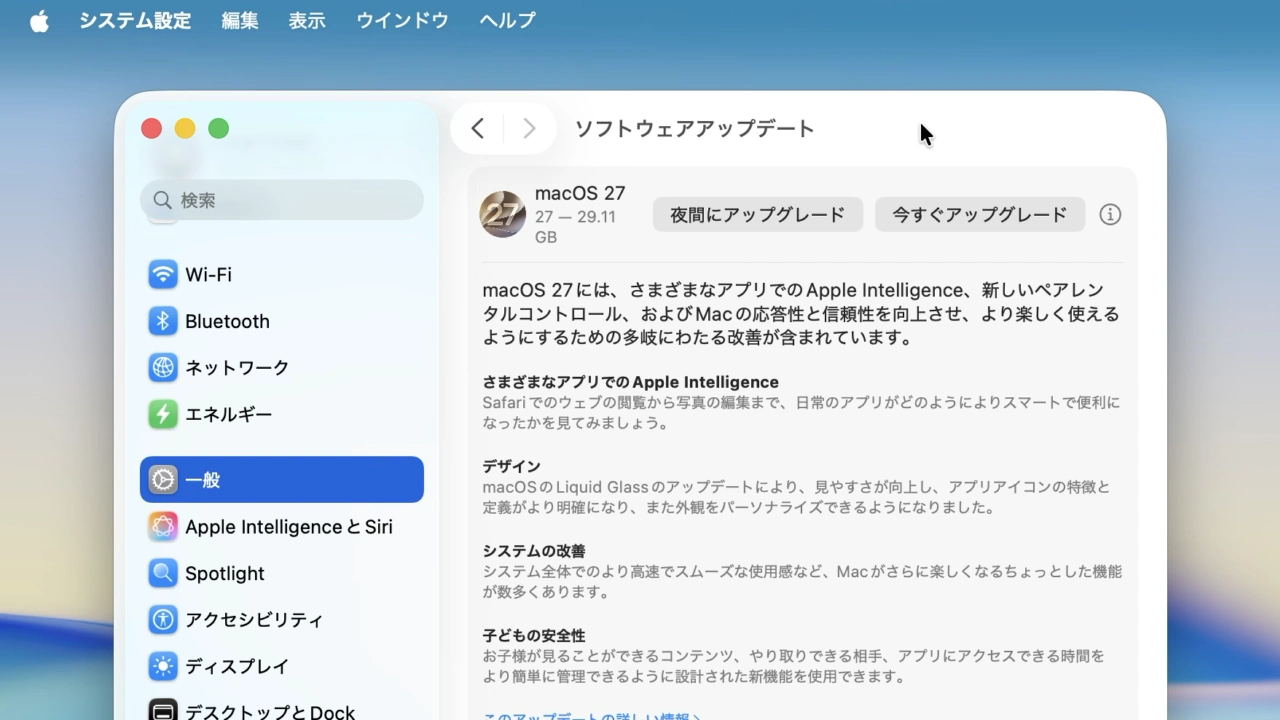Go back with the left chevron

tap(478, 128)
